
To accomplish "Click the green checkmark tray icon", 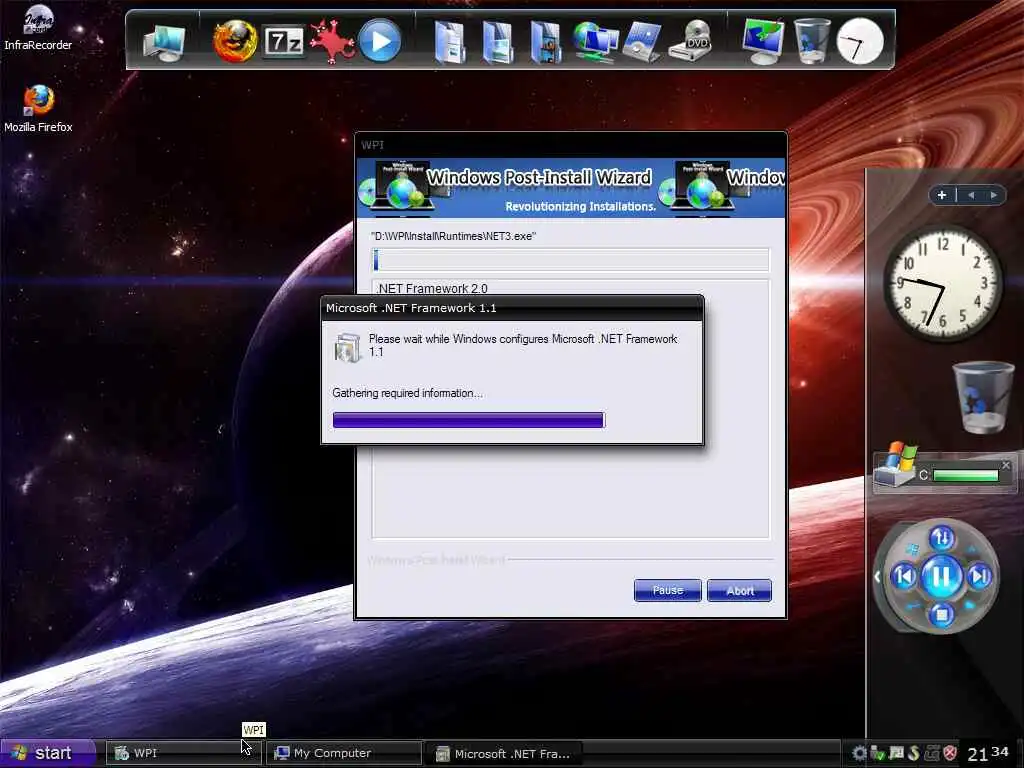I will point(878,753).
